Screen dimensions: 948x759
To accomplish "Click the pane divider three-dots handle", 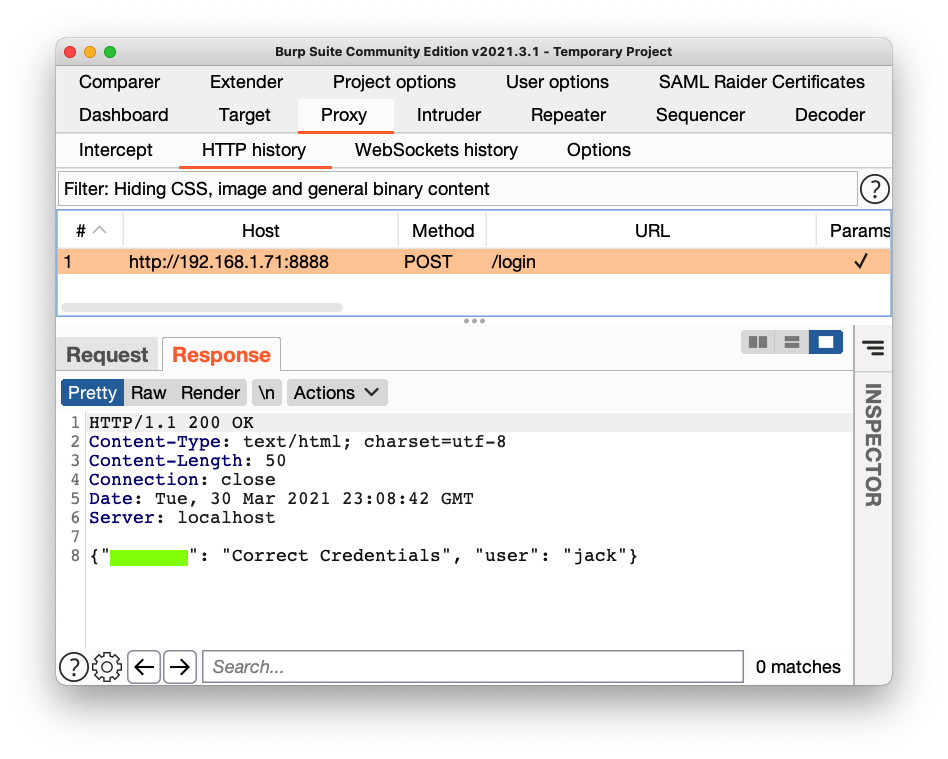I will [474, 321].
